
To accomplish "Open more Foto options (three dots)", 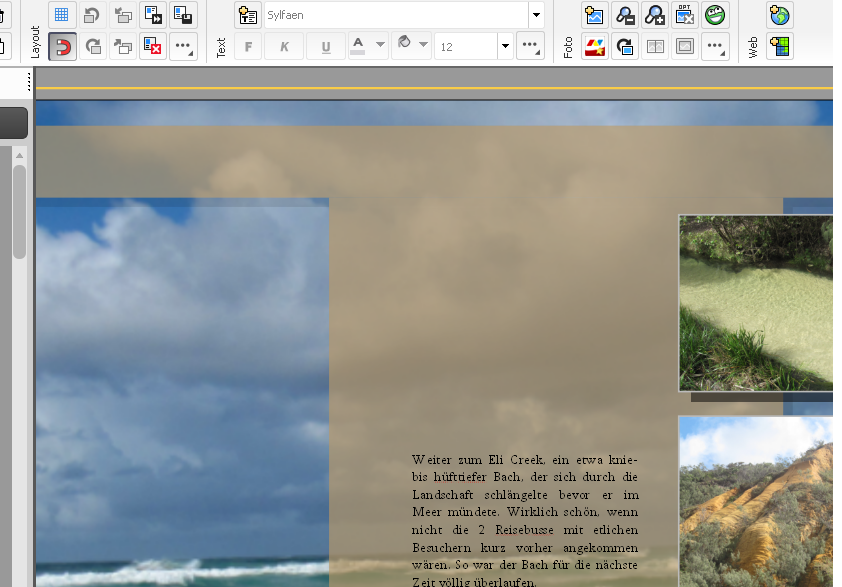I will [715, 46].
